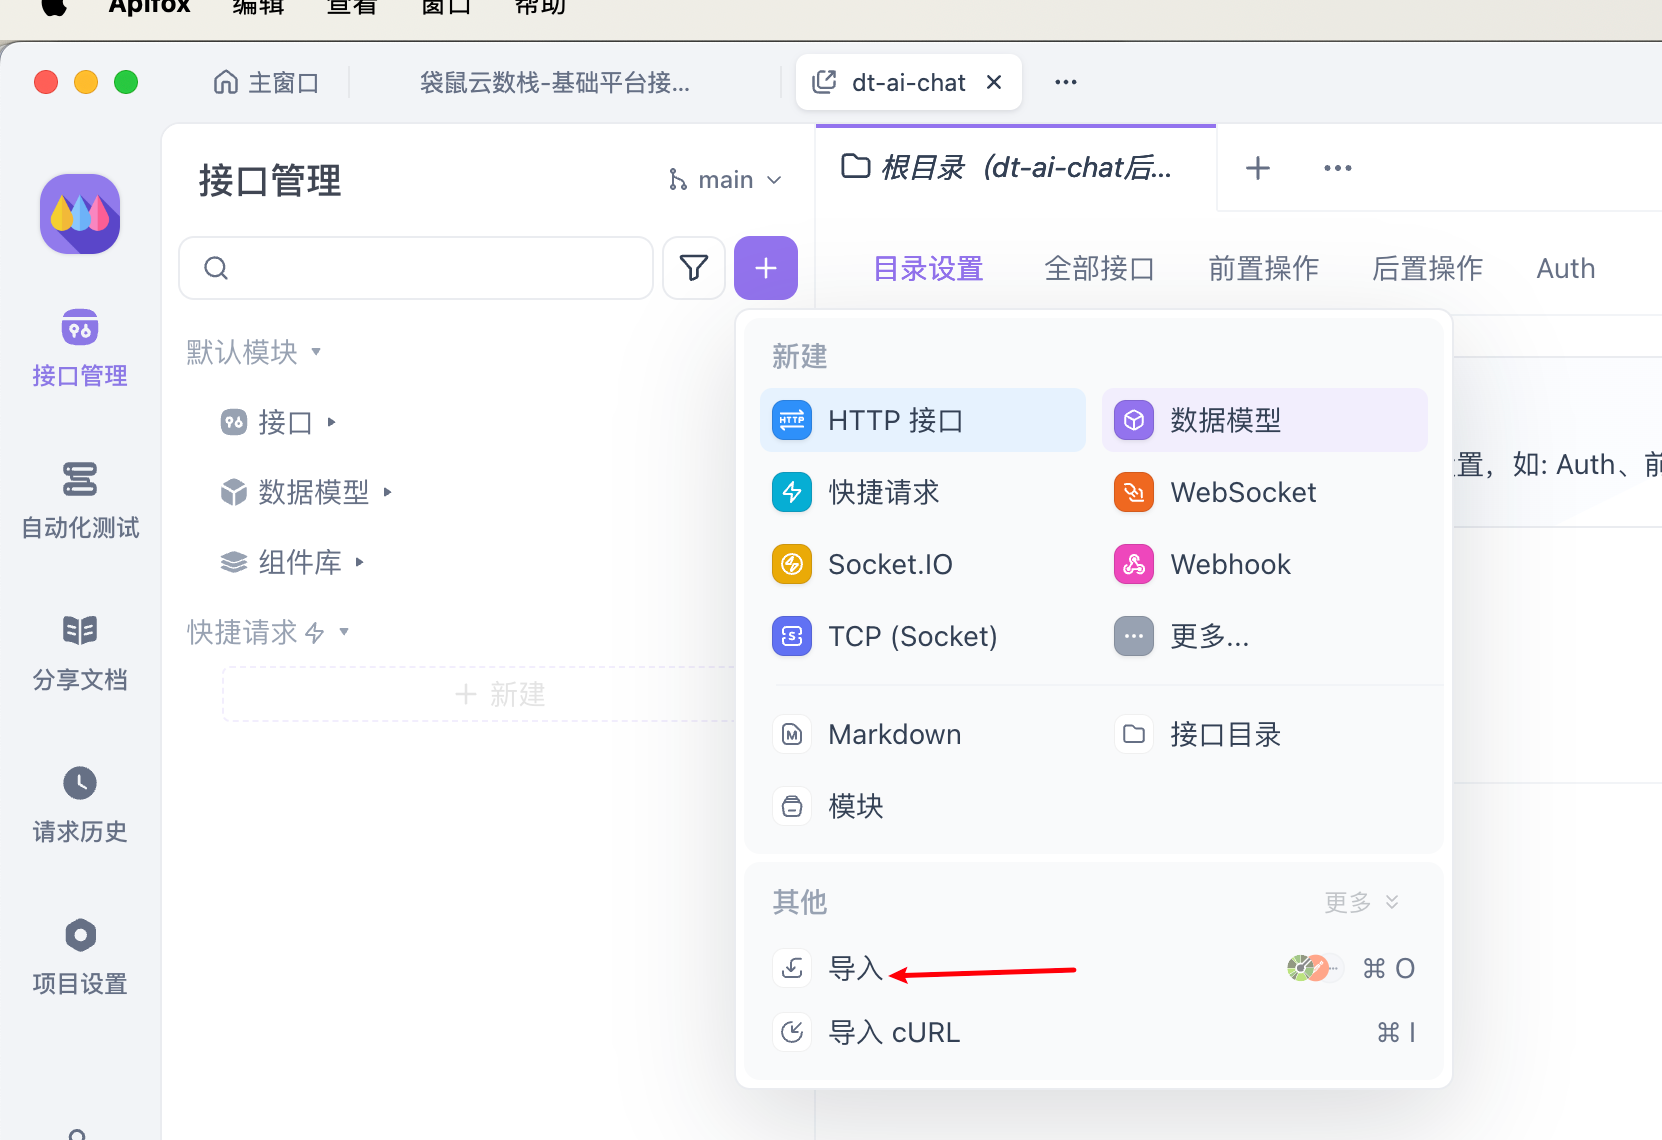This screenshot has height=1140, width=1662.
Task: Open the 请求历史 clock icon
Action: click(80, 783)
